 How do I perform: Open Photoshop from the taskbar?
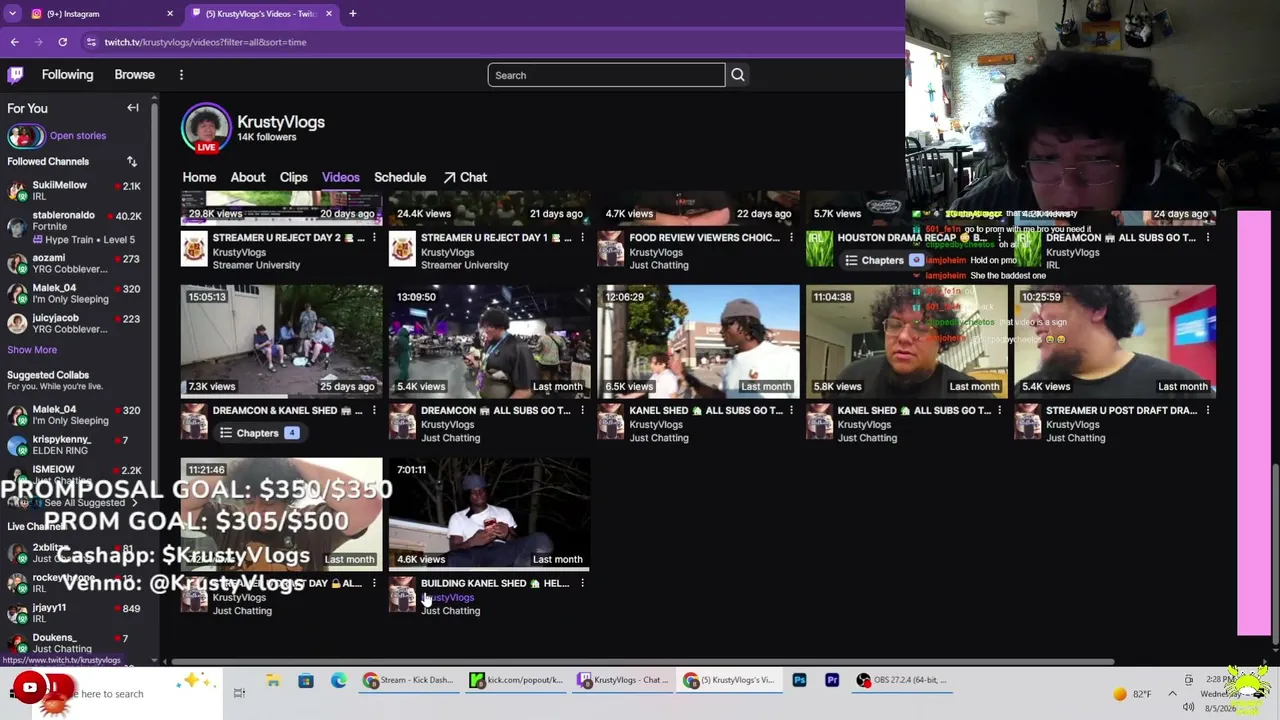click(x=799, y=681)
